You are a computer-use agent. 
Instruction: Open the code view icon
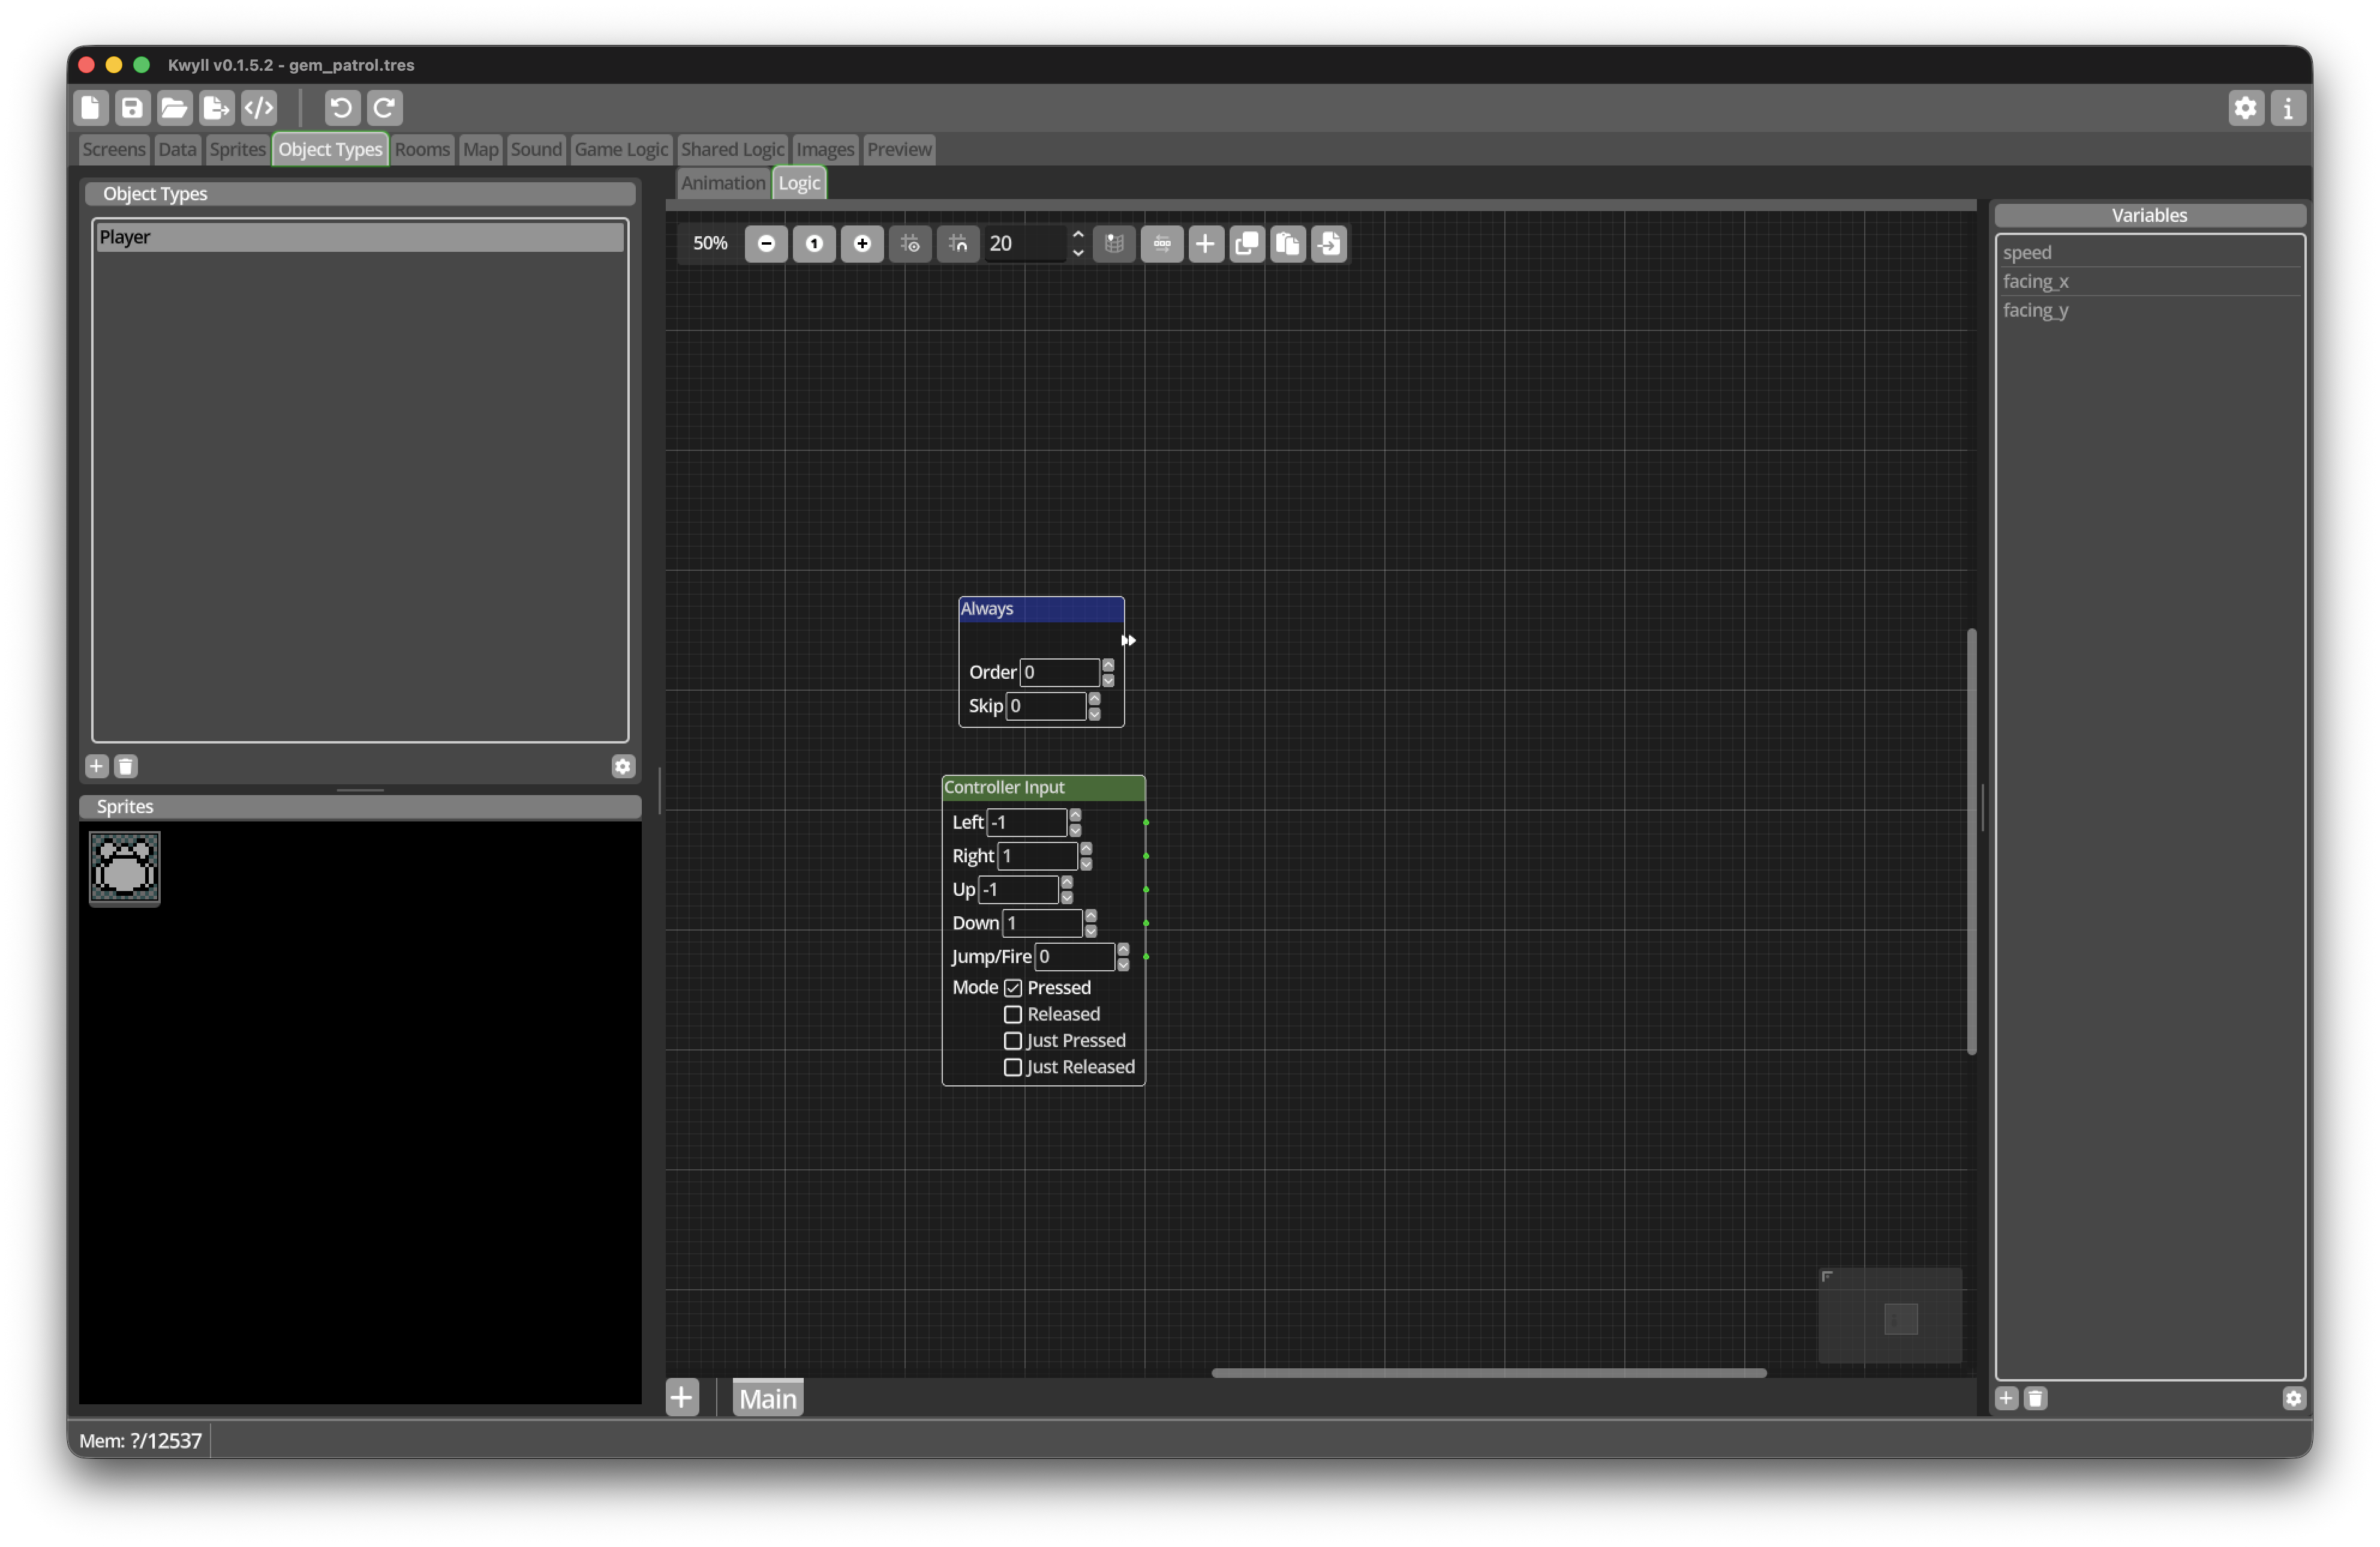click(259, 107)
